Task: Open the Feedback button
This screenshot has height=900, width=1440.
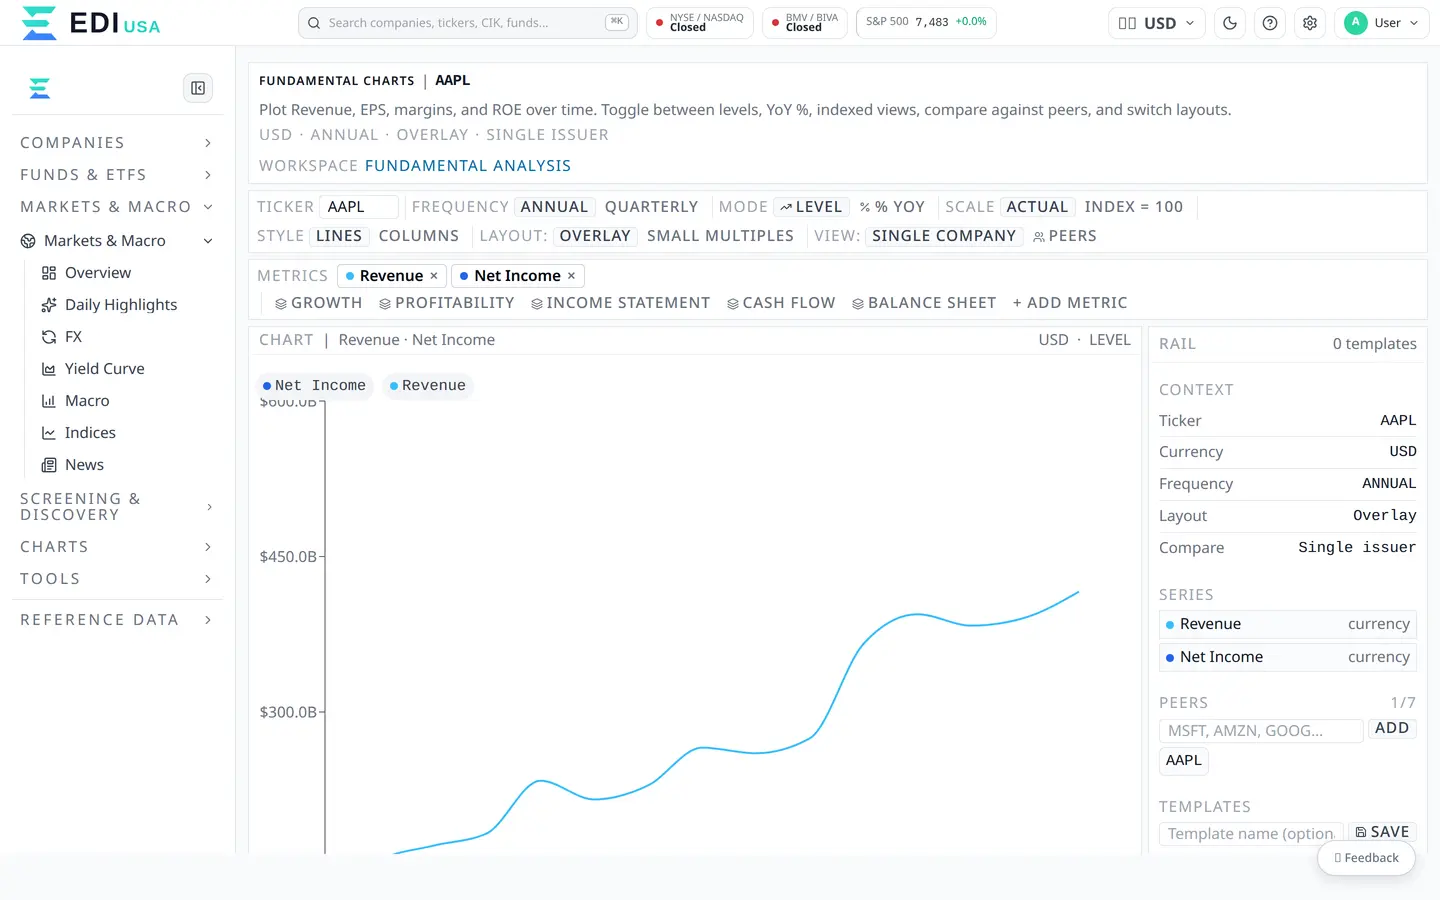Action: (1366, 858)
